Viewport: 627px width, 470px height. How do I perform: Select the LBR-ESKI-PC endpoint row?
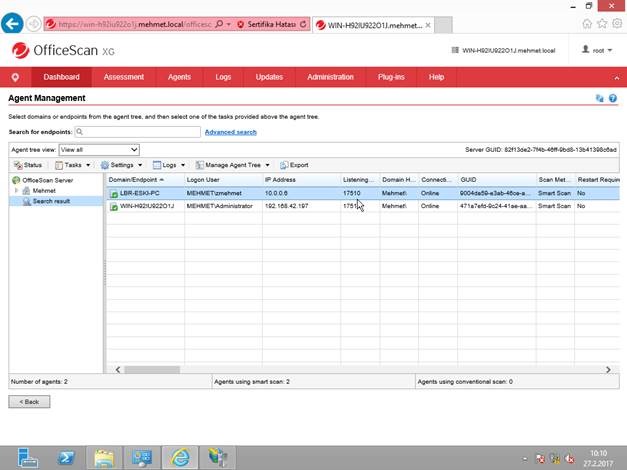[x=363, y=193]
